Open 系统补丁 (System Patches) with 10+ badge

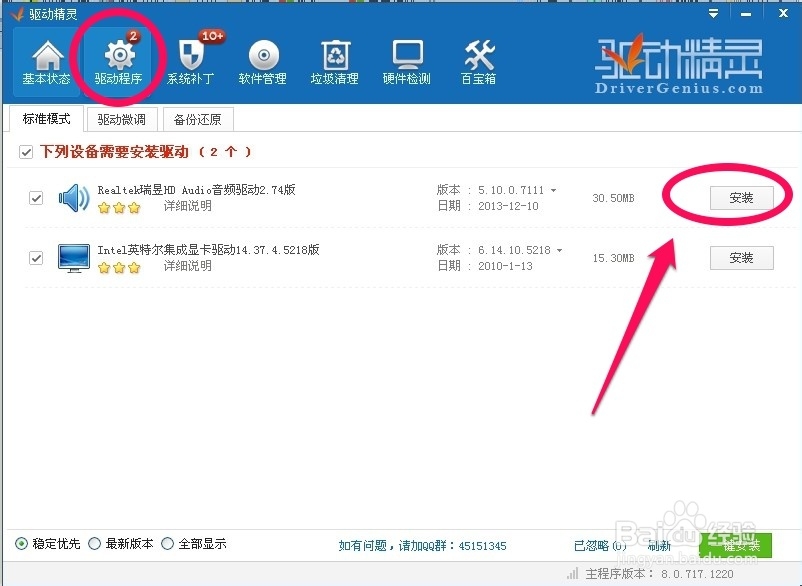coord(190,62)
